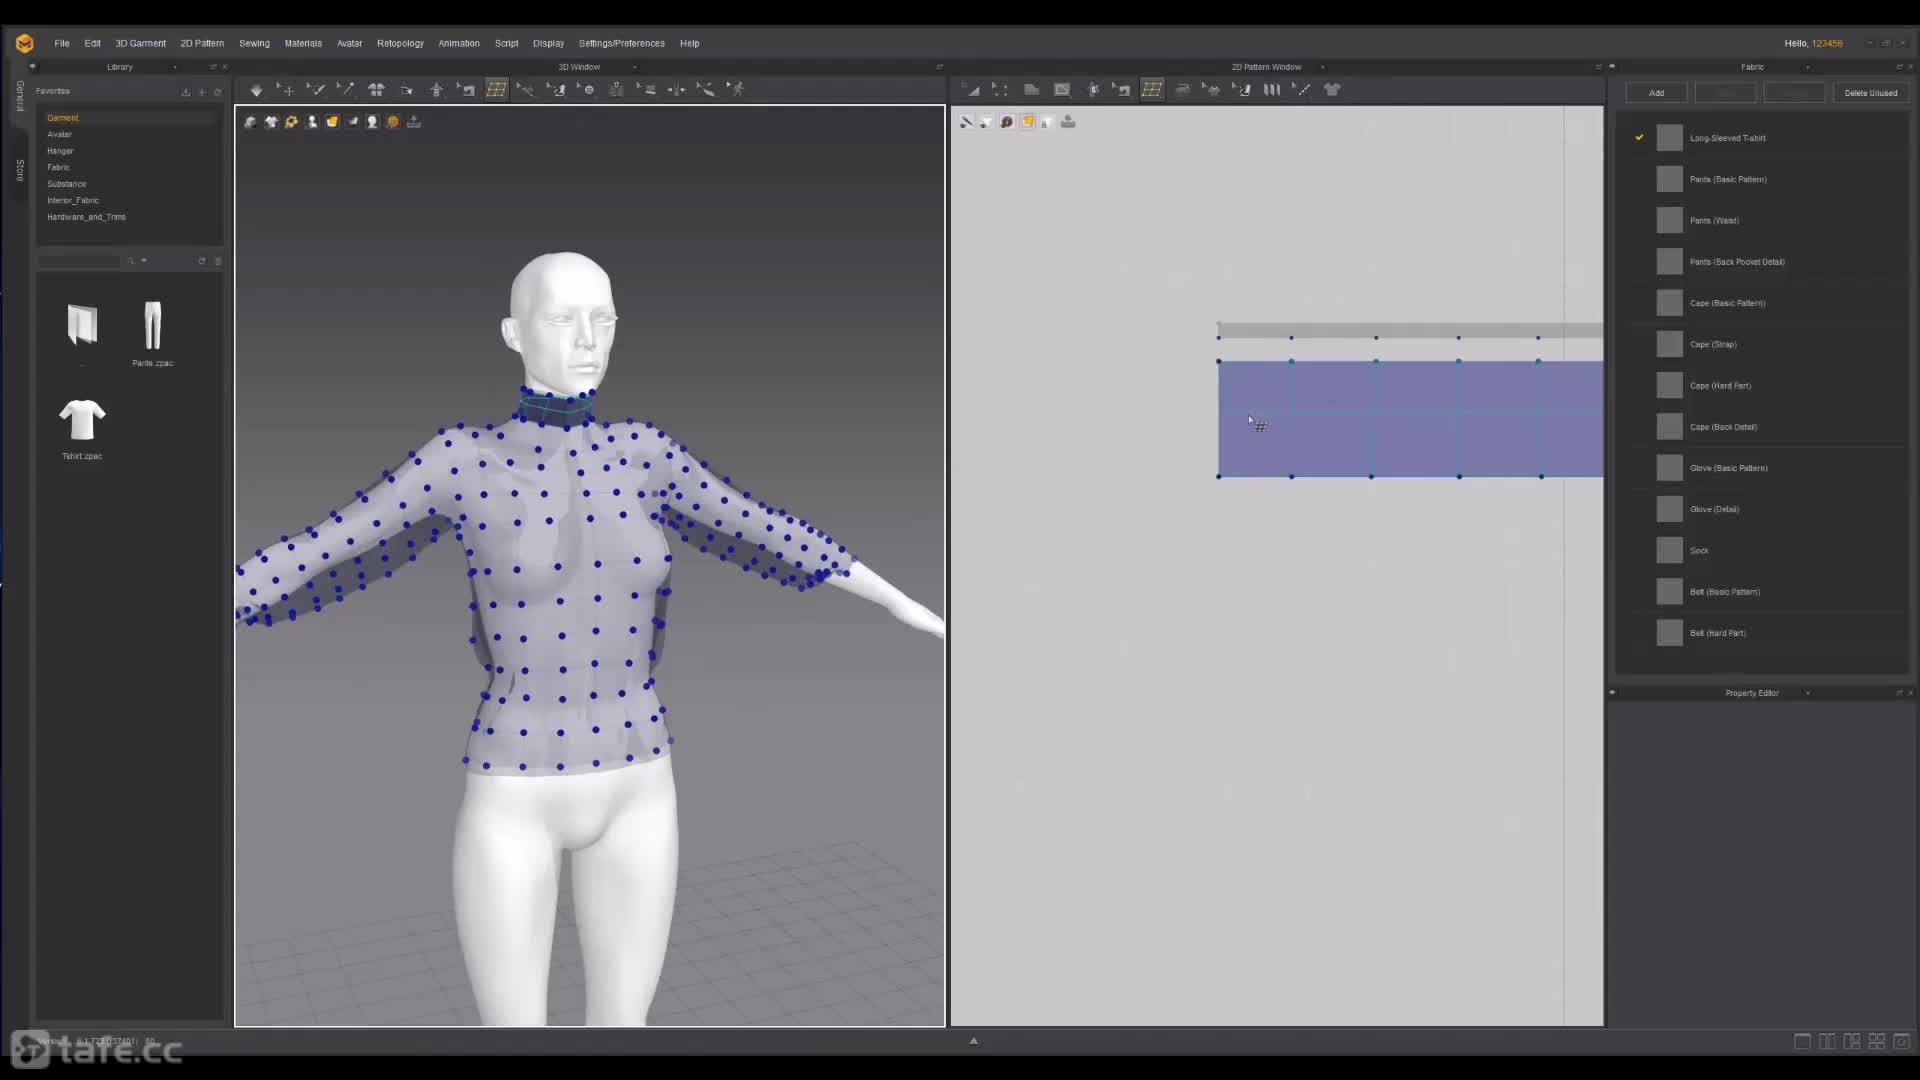Expand the bottom panel with the up arrow
The height and width of the screenshot is (1080, 1920).
coord(973,1041)
